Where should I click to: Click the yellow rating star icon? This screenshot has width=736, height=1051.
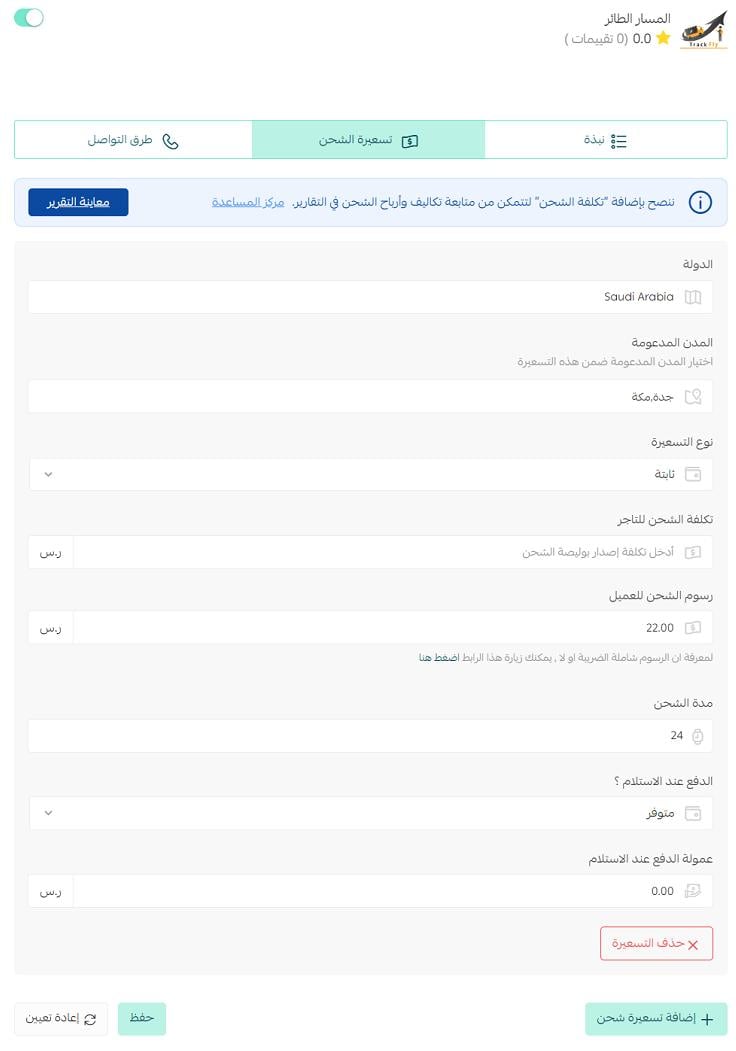[x=663, y=39]
